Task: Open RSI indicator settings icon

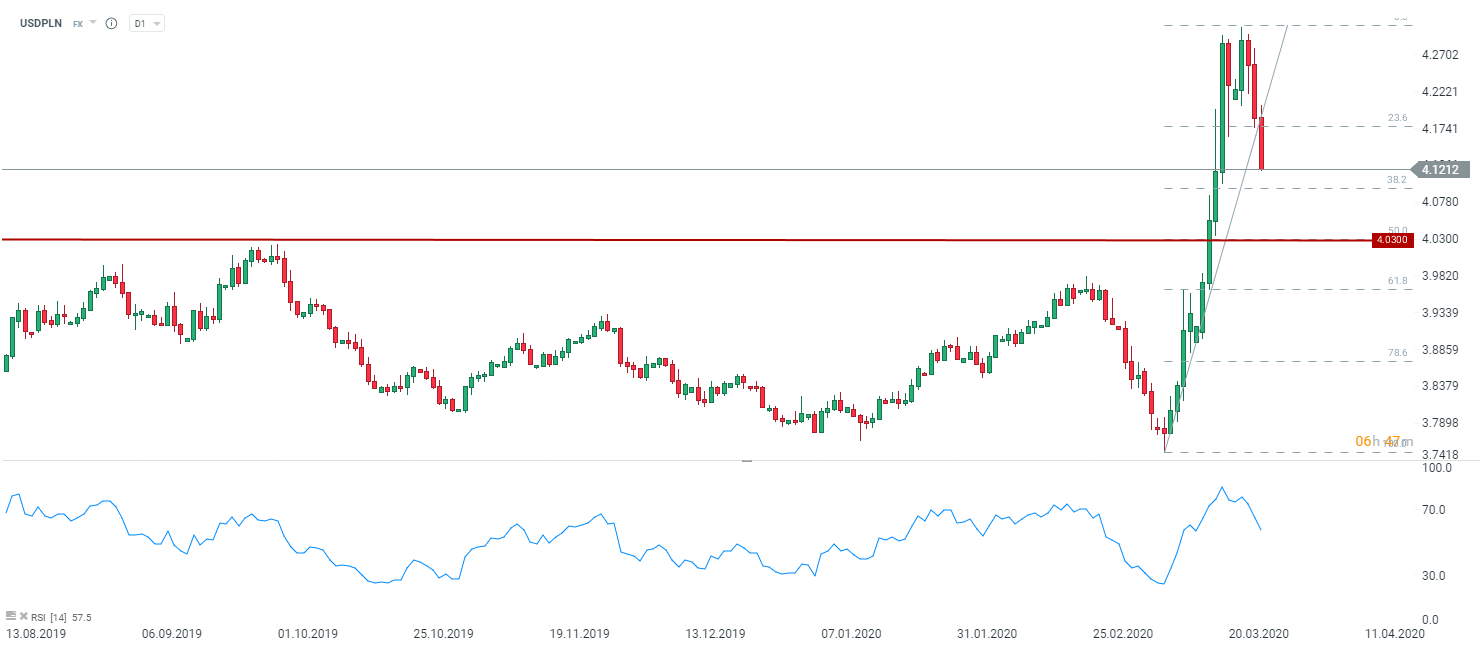Action: 10,617
